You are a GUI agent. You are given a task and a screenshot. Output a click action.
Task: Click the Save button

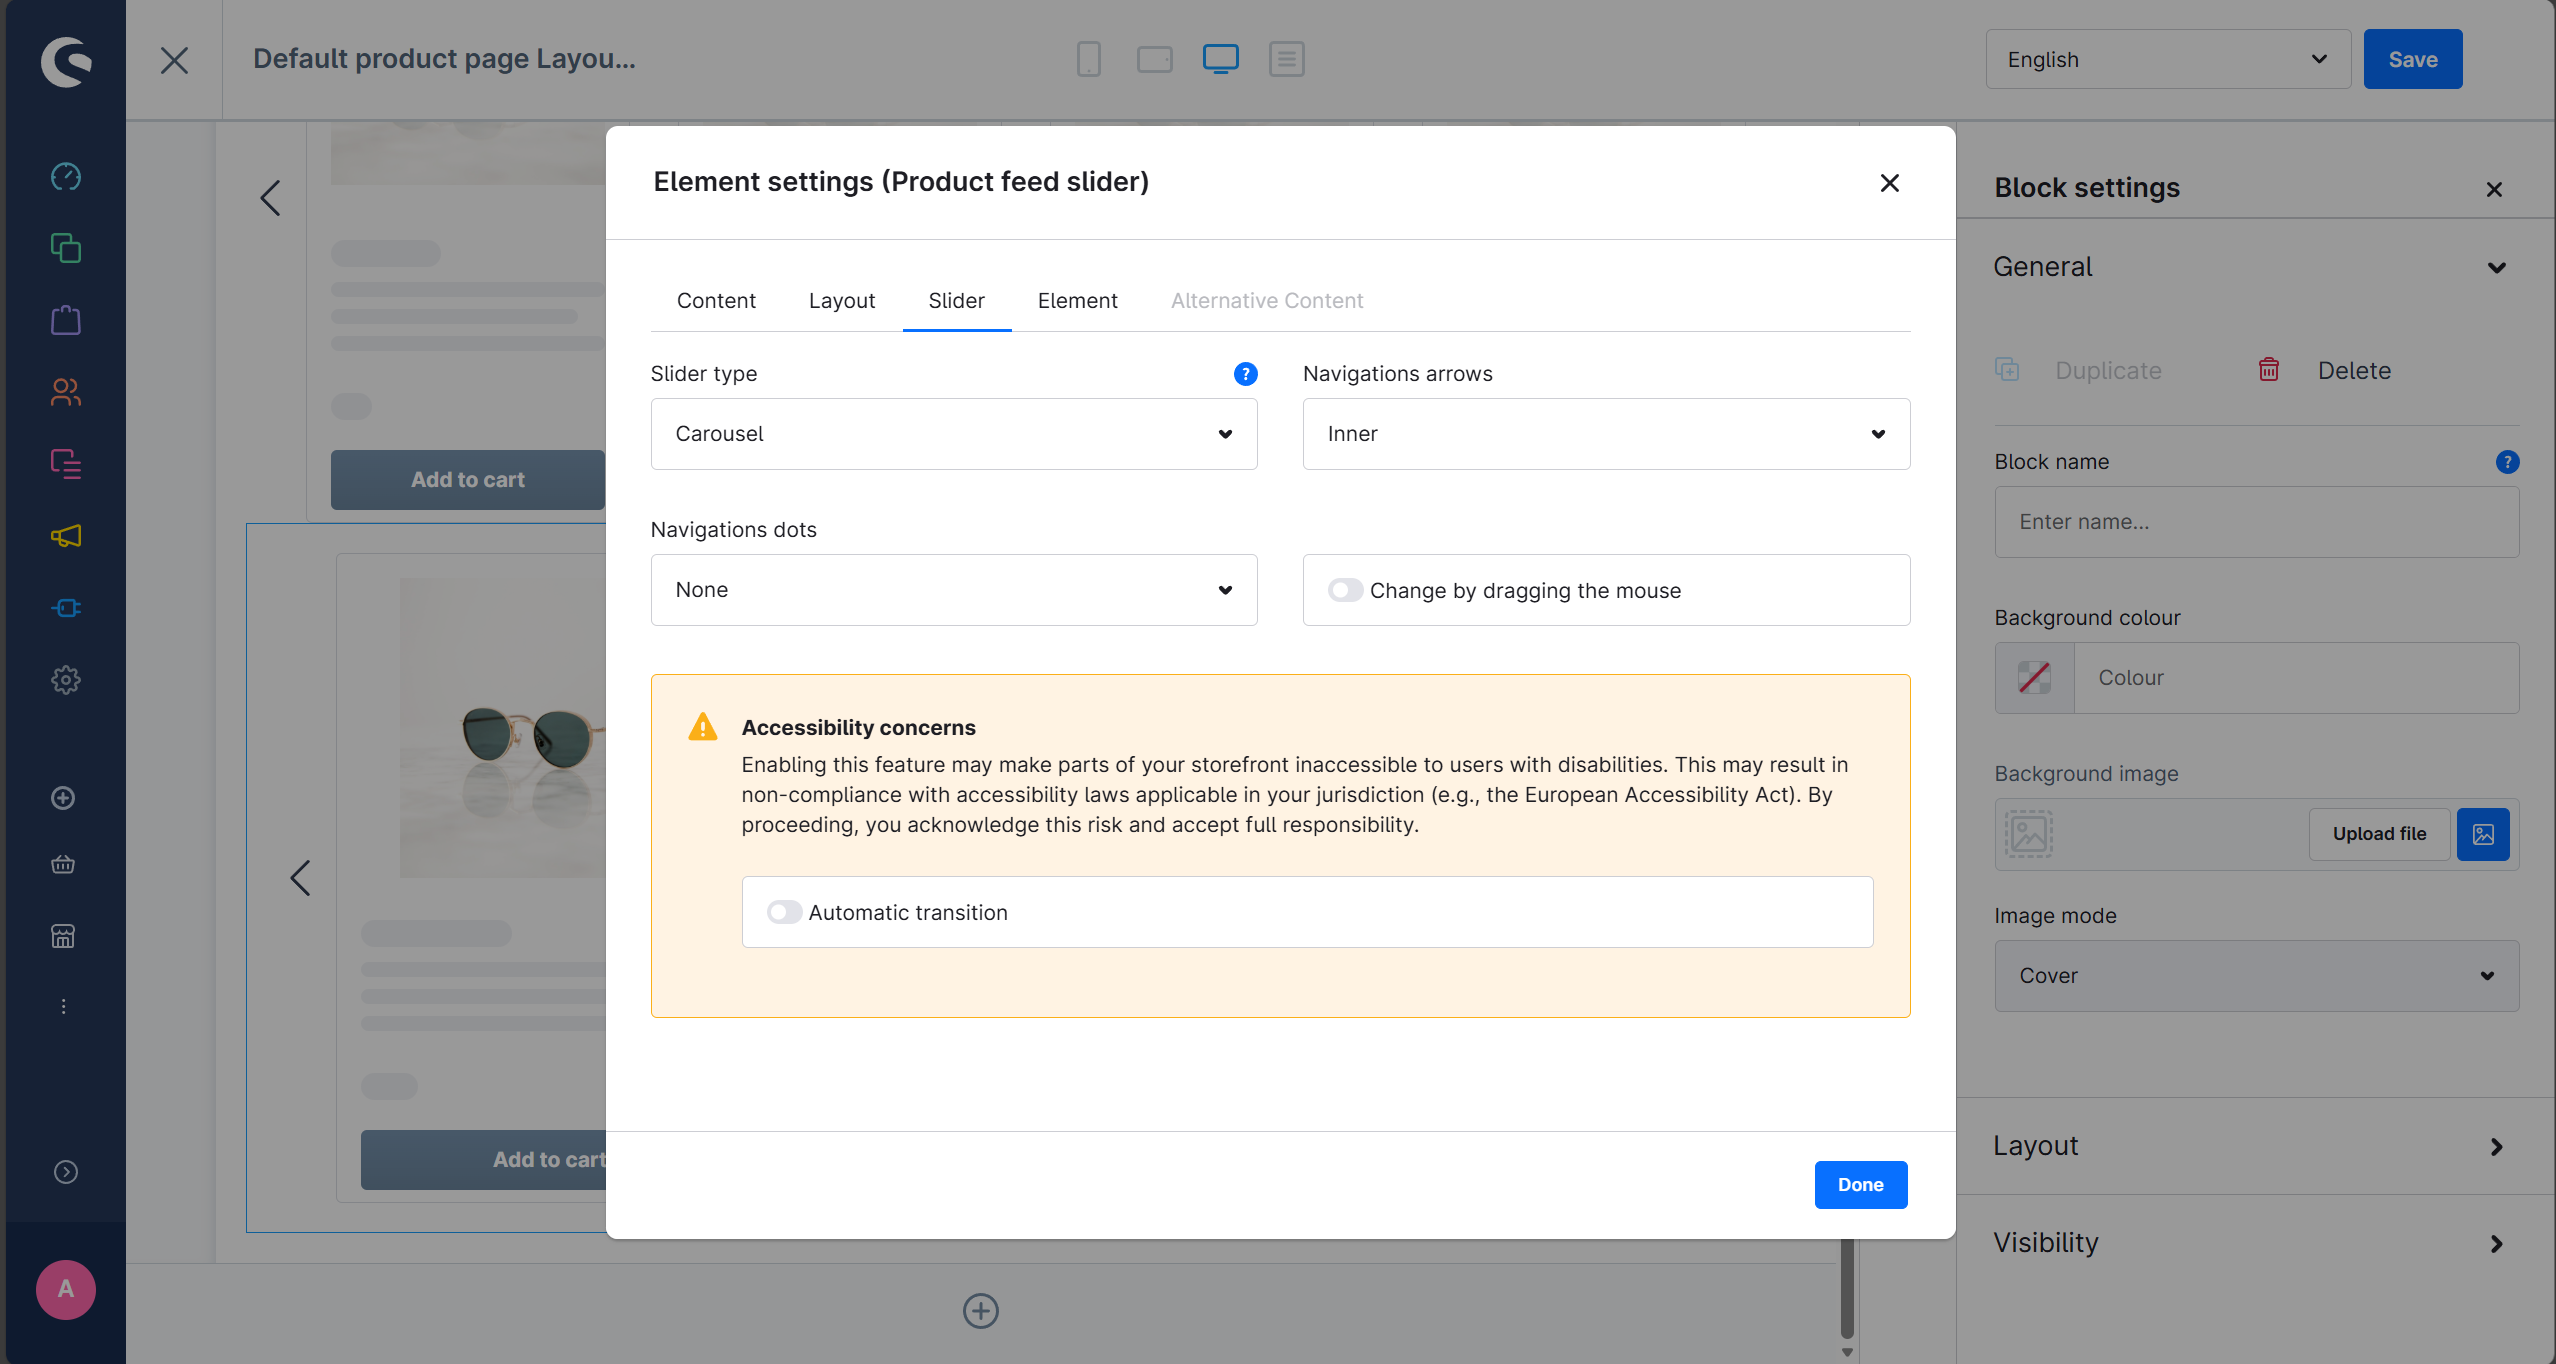[x=2413, y=59]
